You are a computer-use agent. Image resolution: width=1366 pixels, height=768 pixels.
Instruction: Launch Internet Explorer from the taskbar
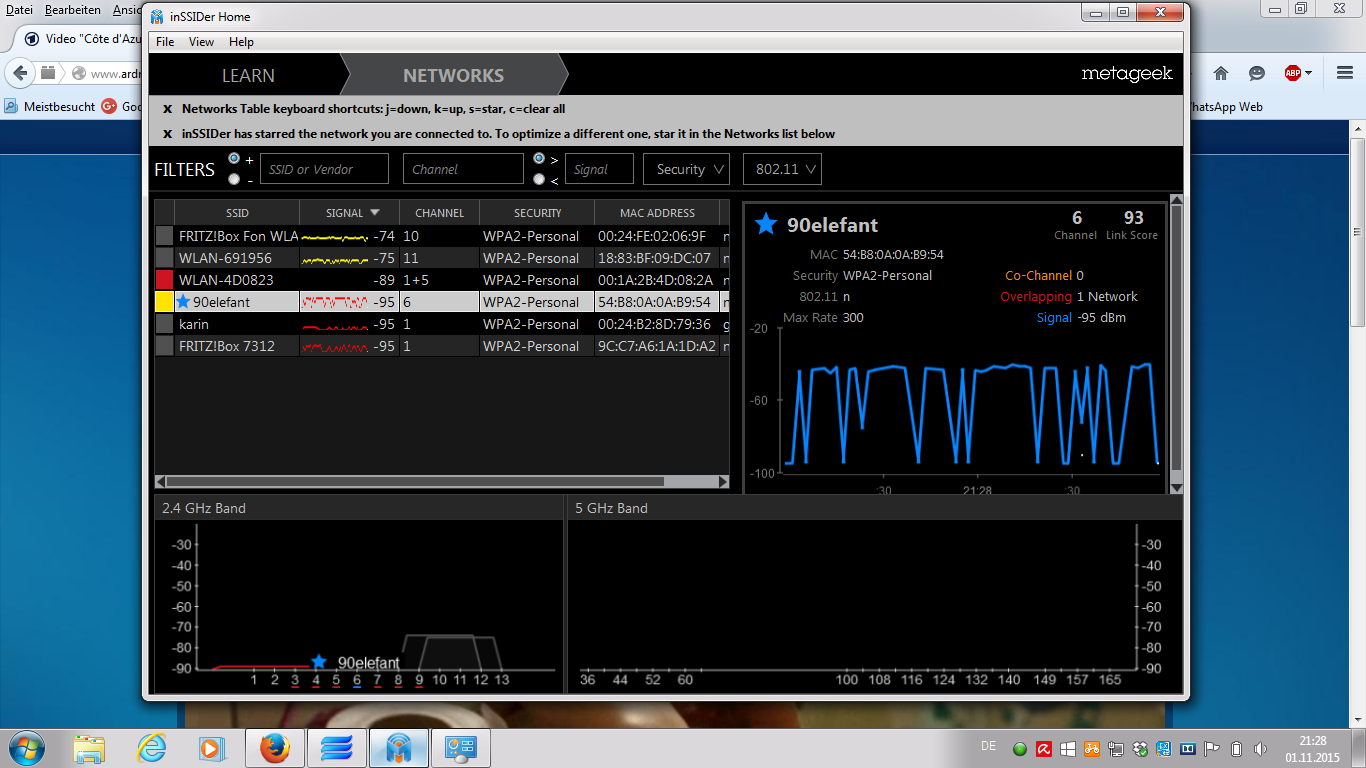151,748
